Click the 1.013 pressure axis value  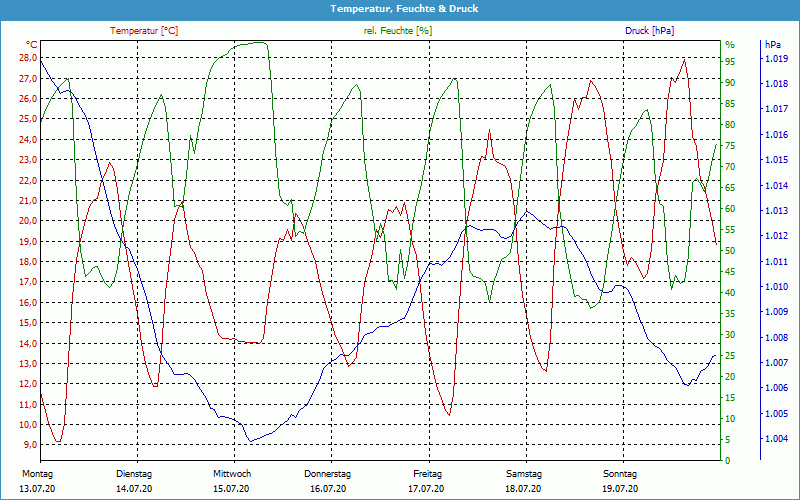click(776, 211)
